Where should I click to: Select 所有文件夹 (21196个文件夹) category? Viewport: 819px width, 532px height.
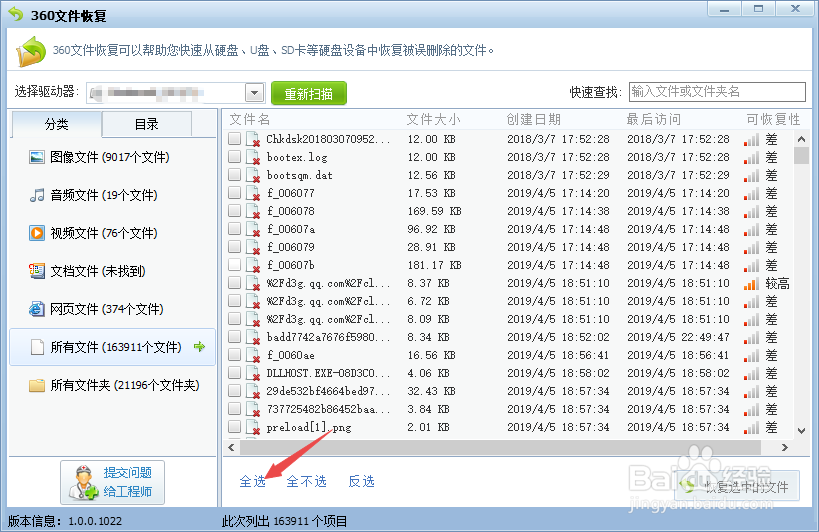[x=112, y=385]
